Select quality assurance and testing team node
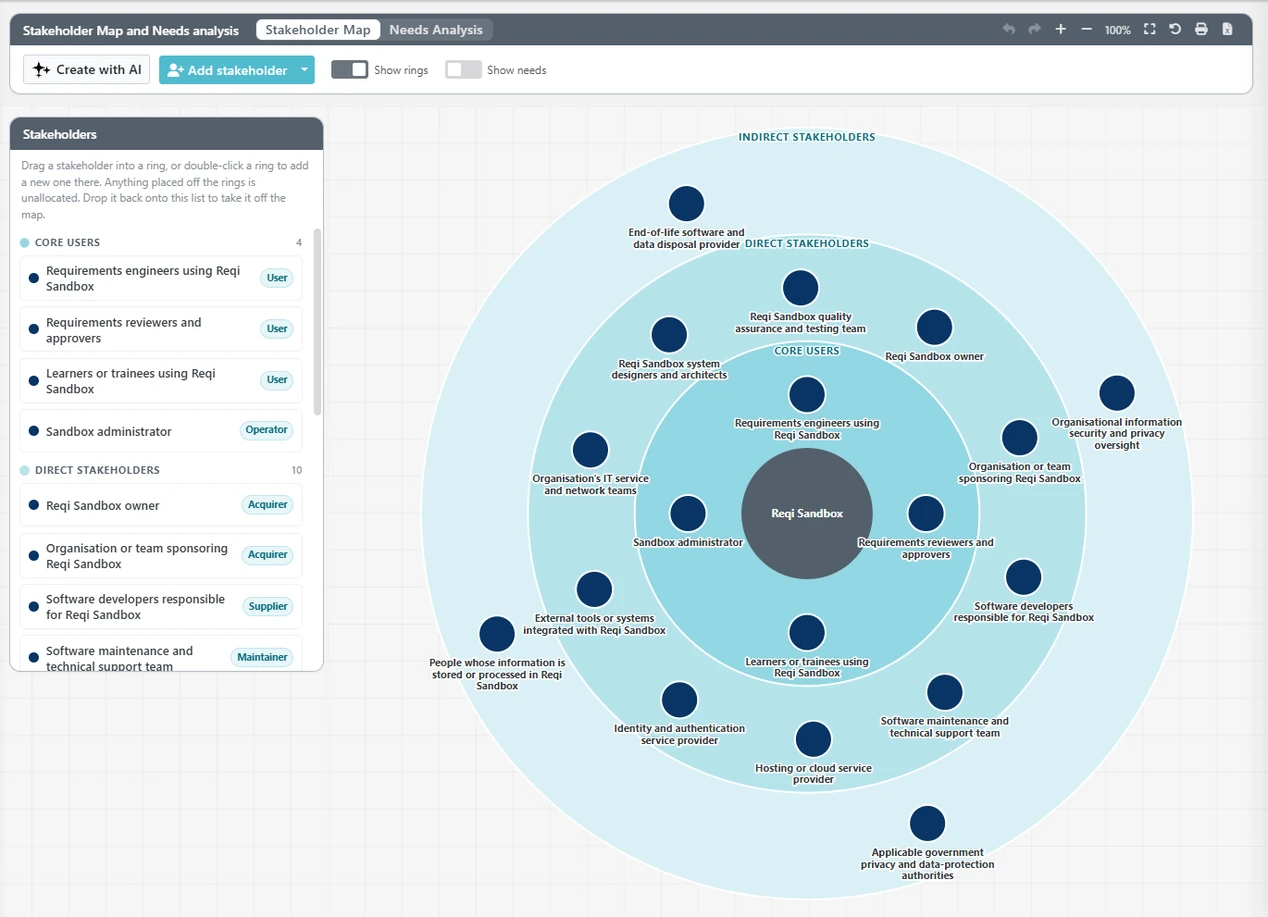Viewport: 1268px width, 917px height. click(801, 288)
